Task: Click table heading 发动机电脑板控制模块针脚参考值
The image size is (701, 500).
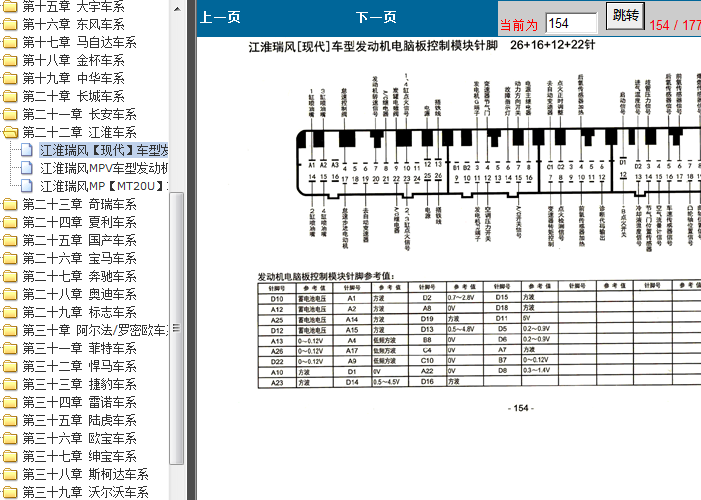Action: [326, 276]
